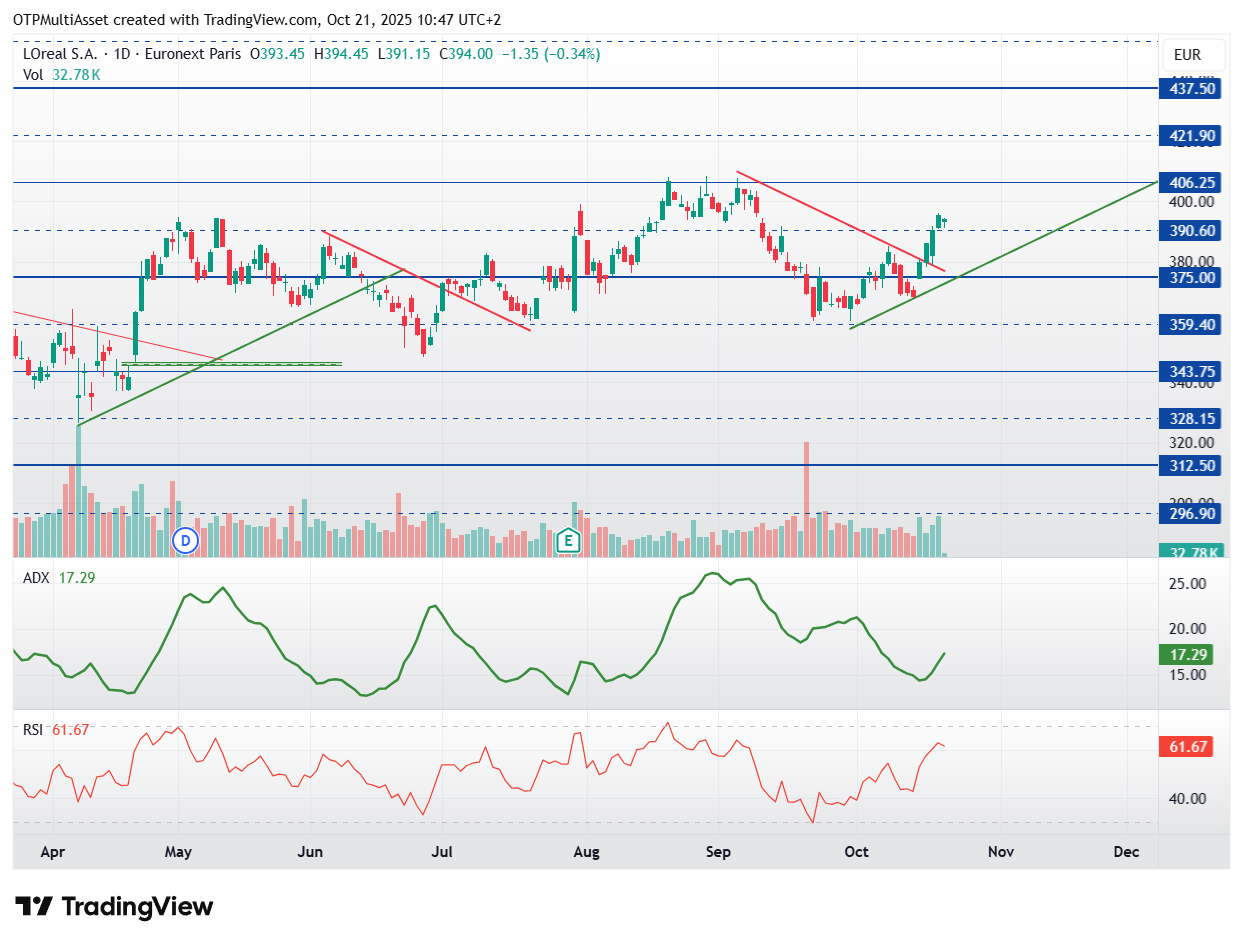1243x944 pixels.
Task: Select the 312.50 price level label
Action: 1192,465
